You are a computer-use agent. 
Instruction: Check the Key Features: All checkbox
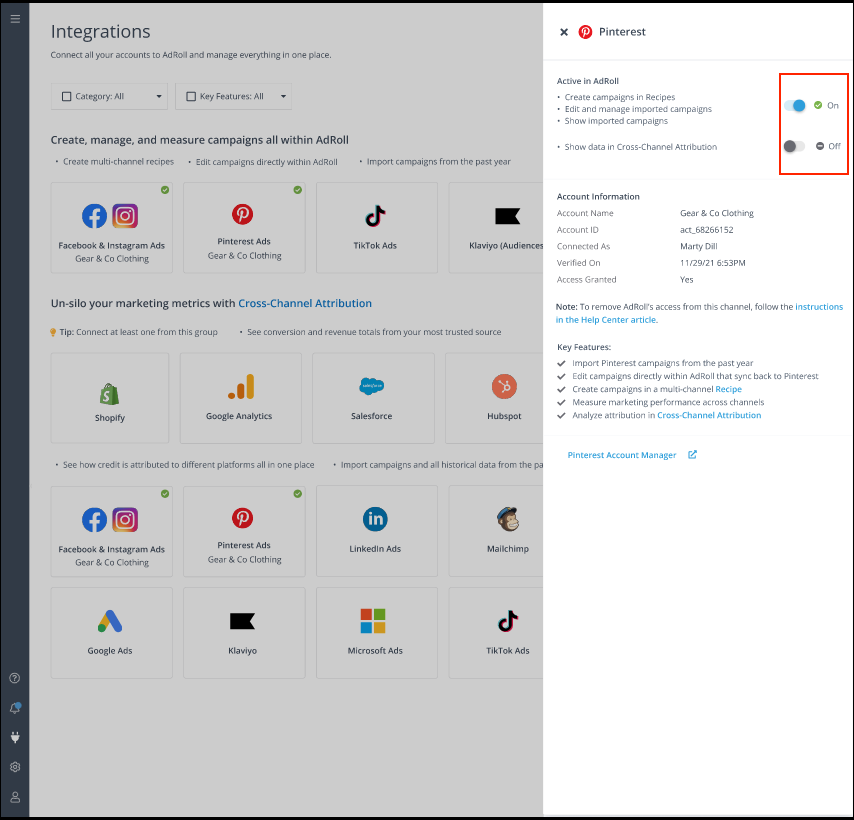pos(191,96)
